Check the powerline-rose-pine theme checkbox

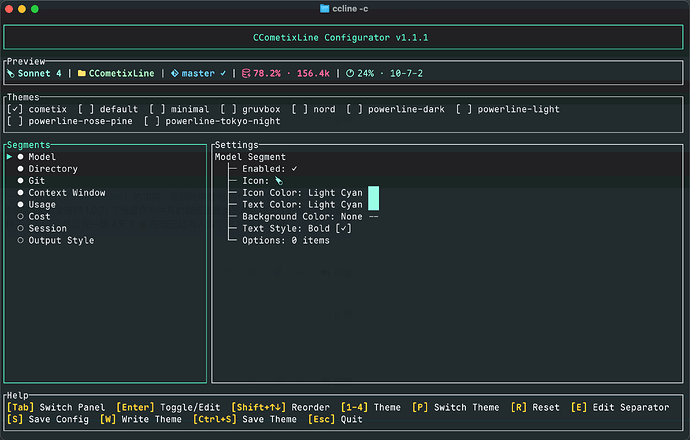coord(15,121)
